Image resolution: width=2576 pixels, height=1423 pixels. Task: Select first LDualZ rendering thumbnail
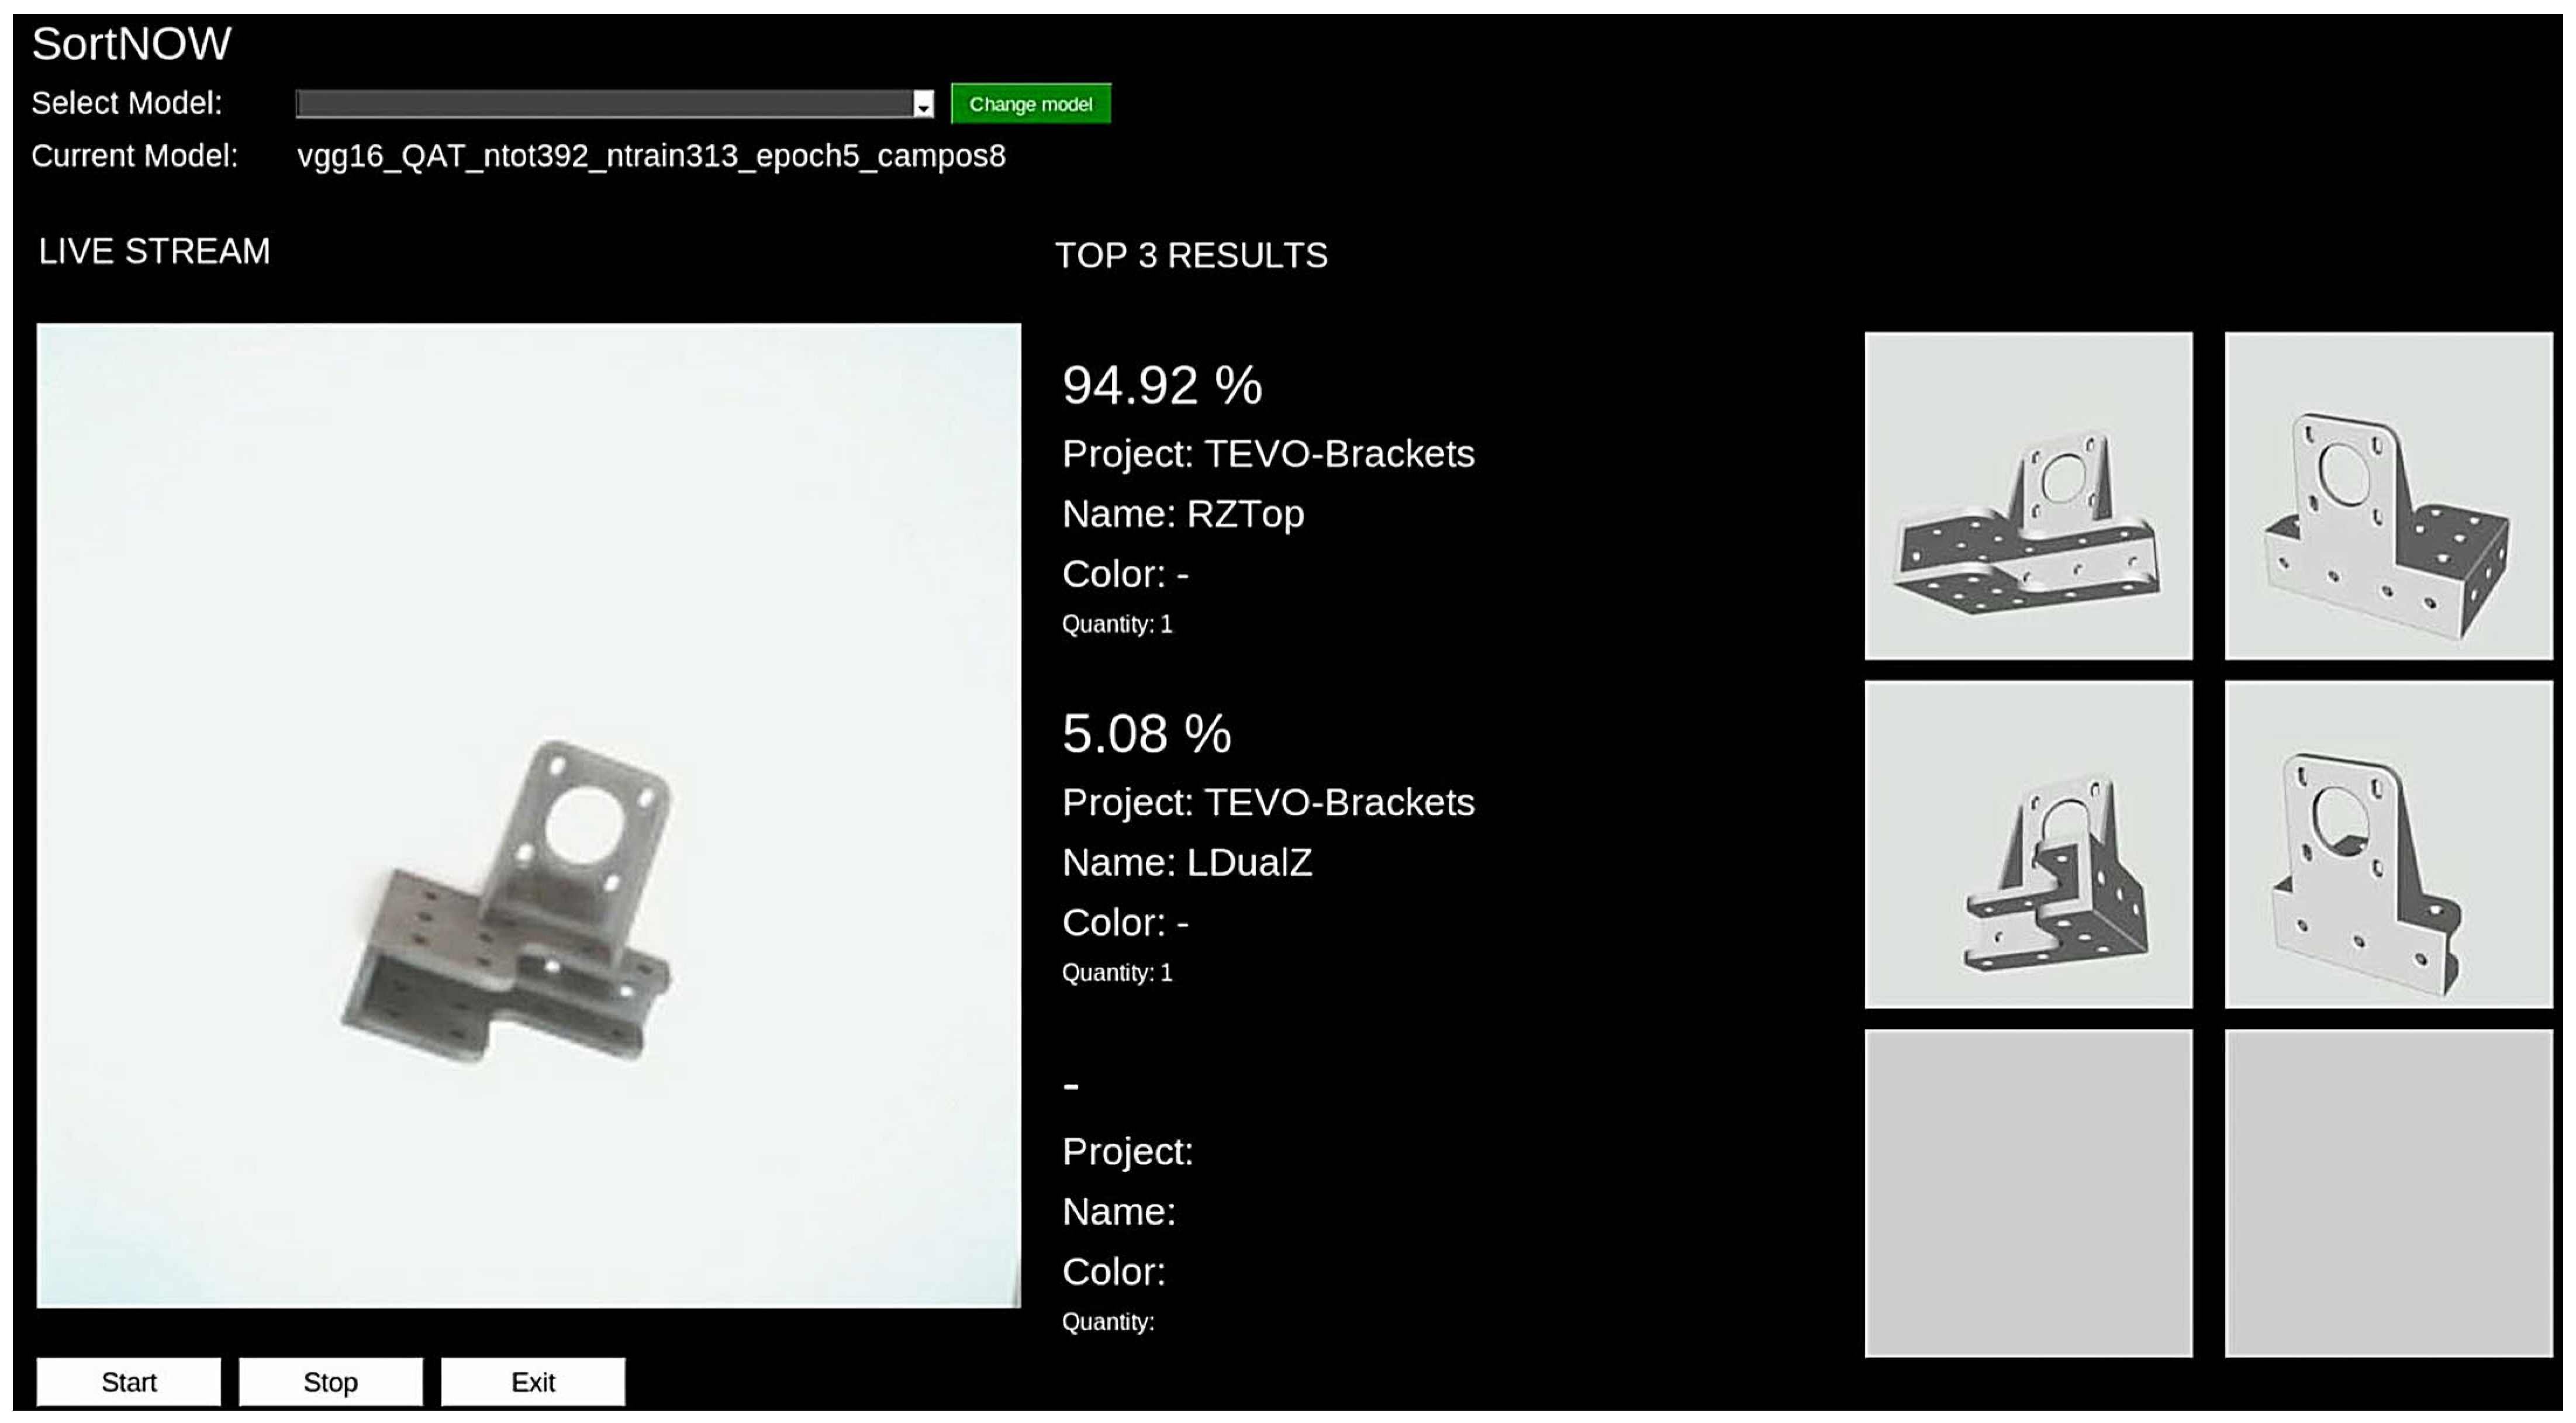click(2029, 845)
